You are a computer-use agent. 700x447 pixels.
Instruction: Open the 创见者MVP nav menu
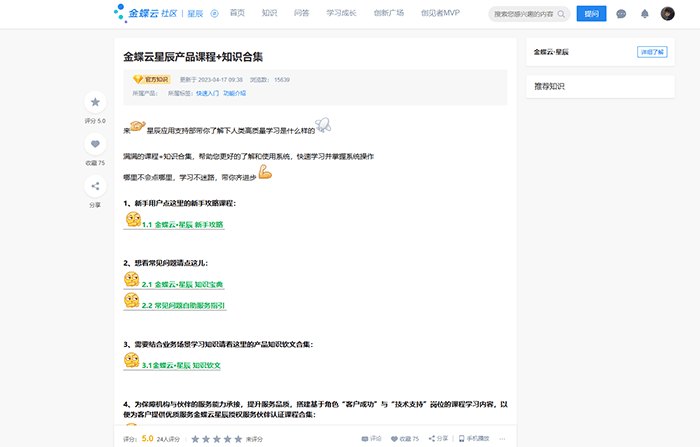click(x=441, y=13)
